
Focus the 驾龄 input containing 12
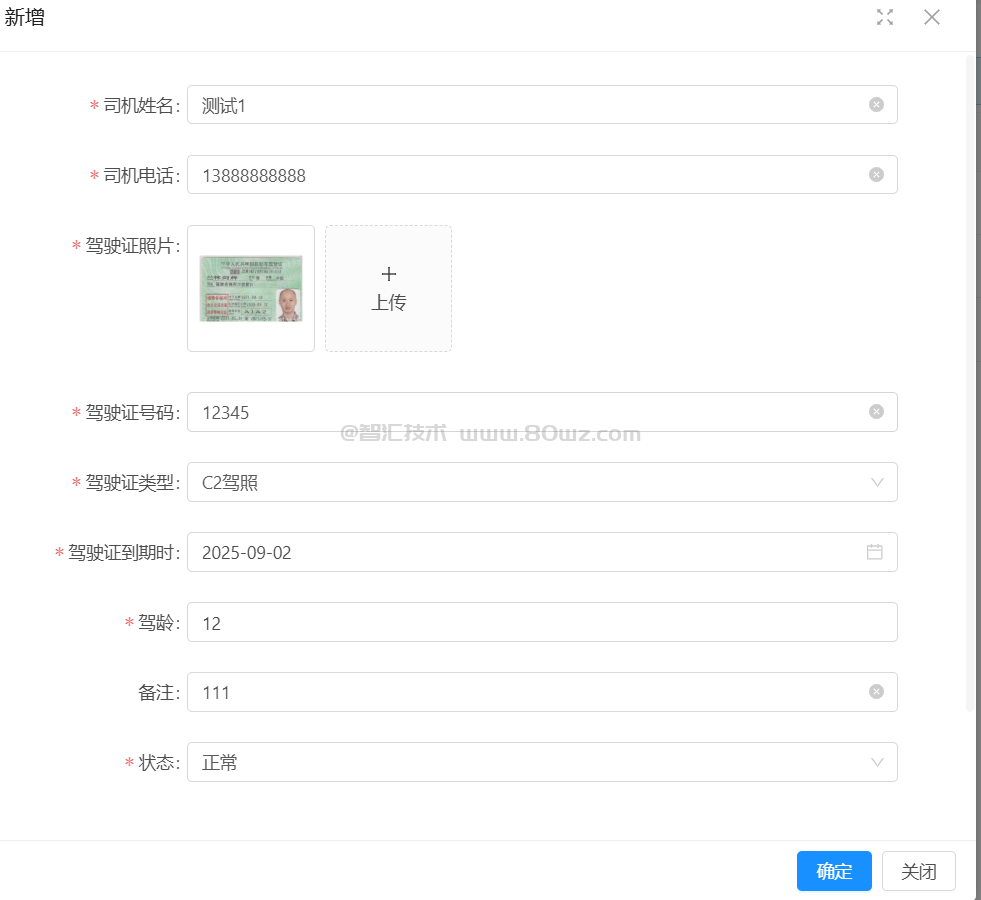point(542,622)
